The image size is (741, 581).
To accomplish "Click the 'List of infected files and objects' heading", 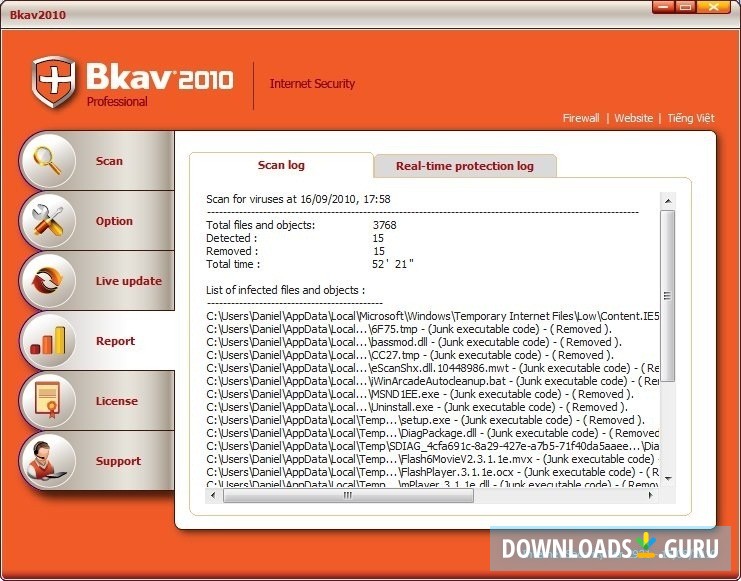I will click(x=285, y=290).
